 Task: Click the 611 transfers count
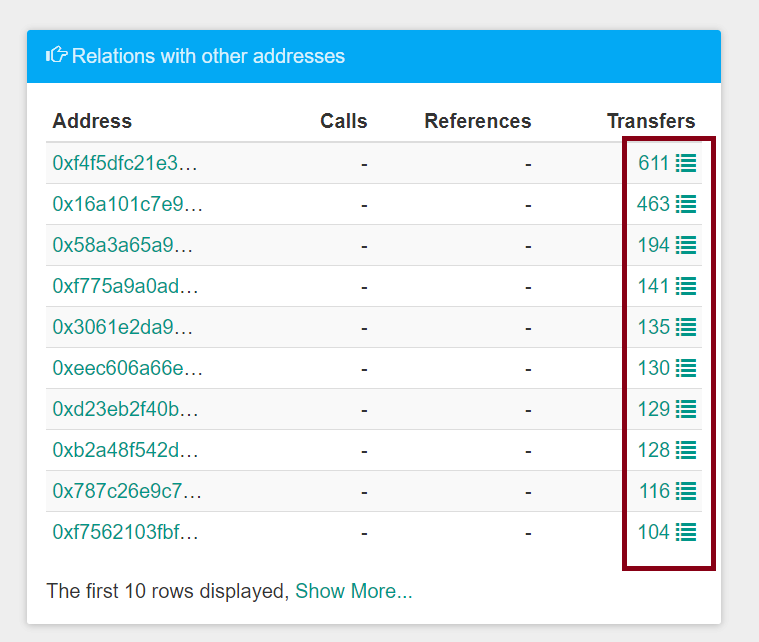(653, 163)
